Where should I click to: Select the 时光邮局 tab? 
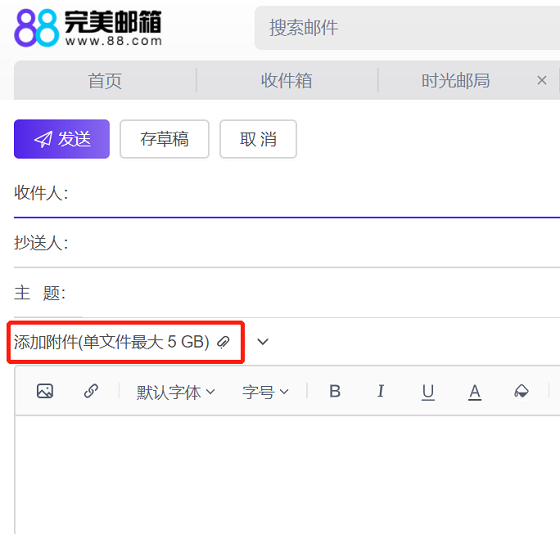(456, 80)
